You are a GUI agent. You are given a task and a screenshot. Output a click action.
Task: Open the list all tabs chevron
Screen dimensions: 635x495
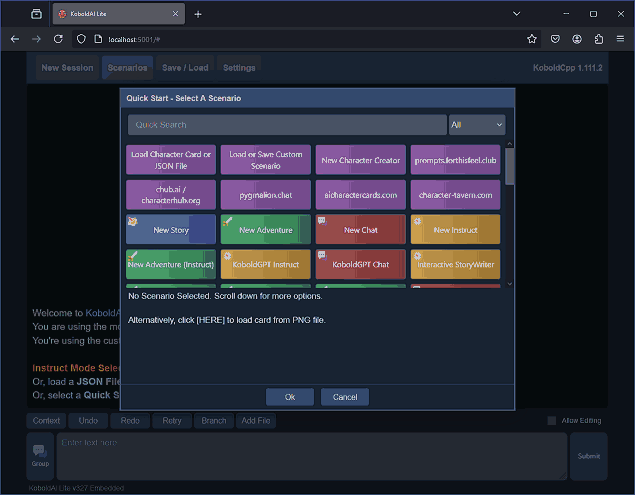tap(516, 14)
